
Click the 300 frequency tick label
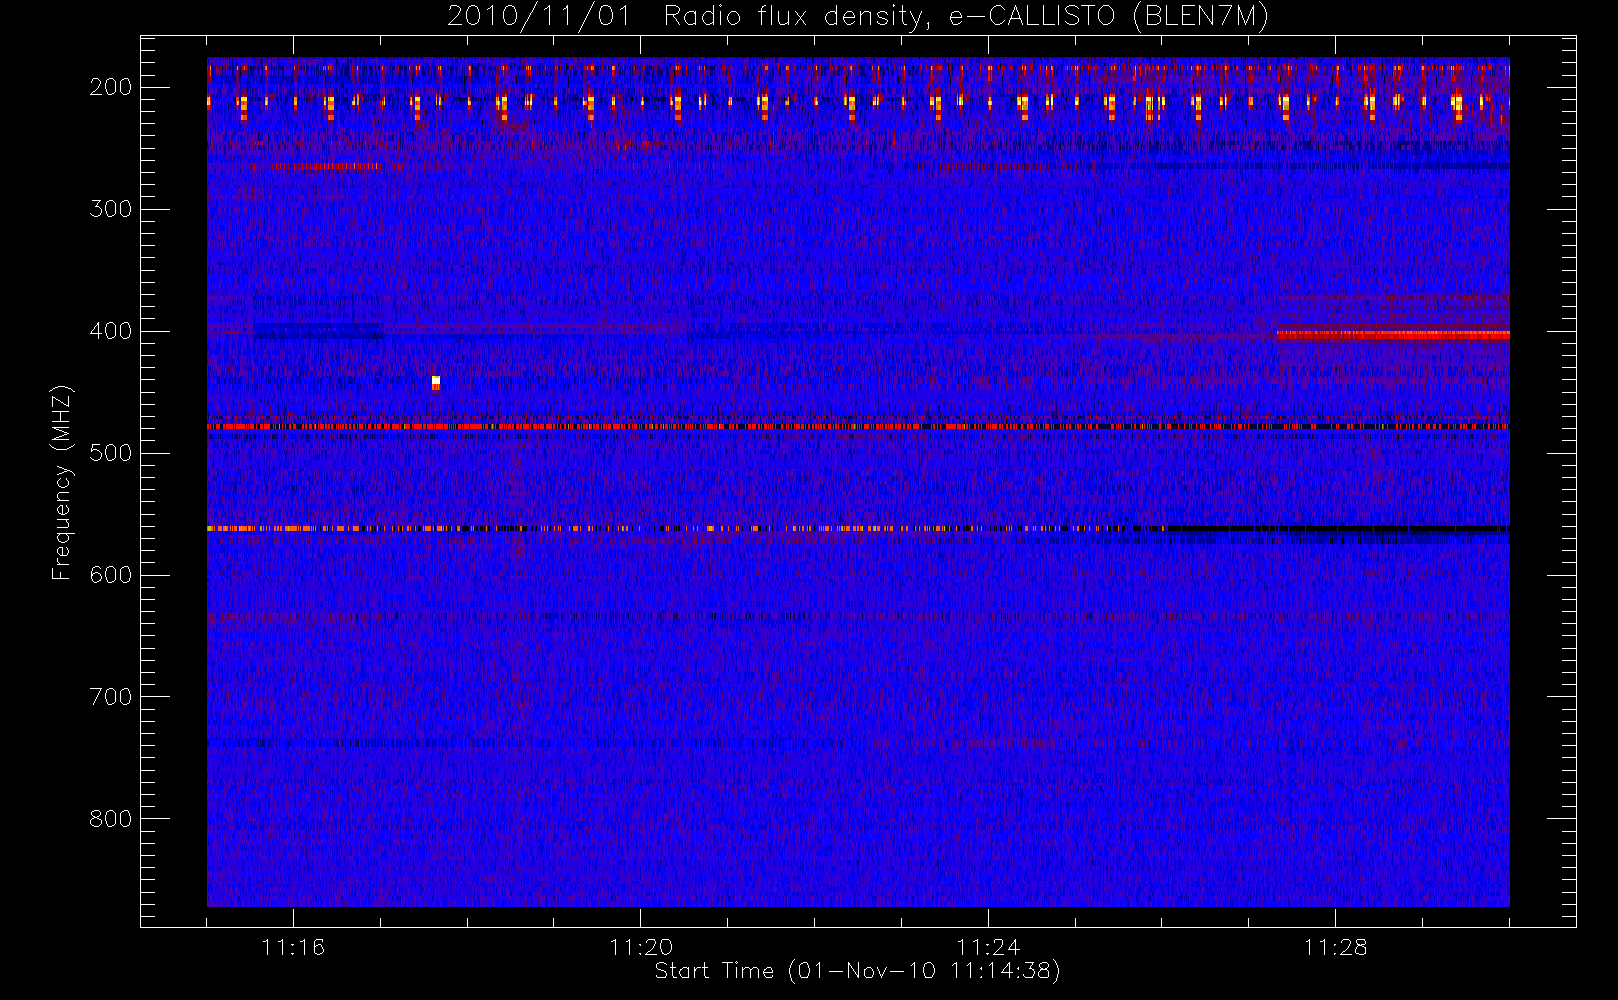111,209
